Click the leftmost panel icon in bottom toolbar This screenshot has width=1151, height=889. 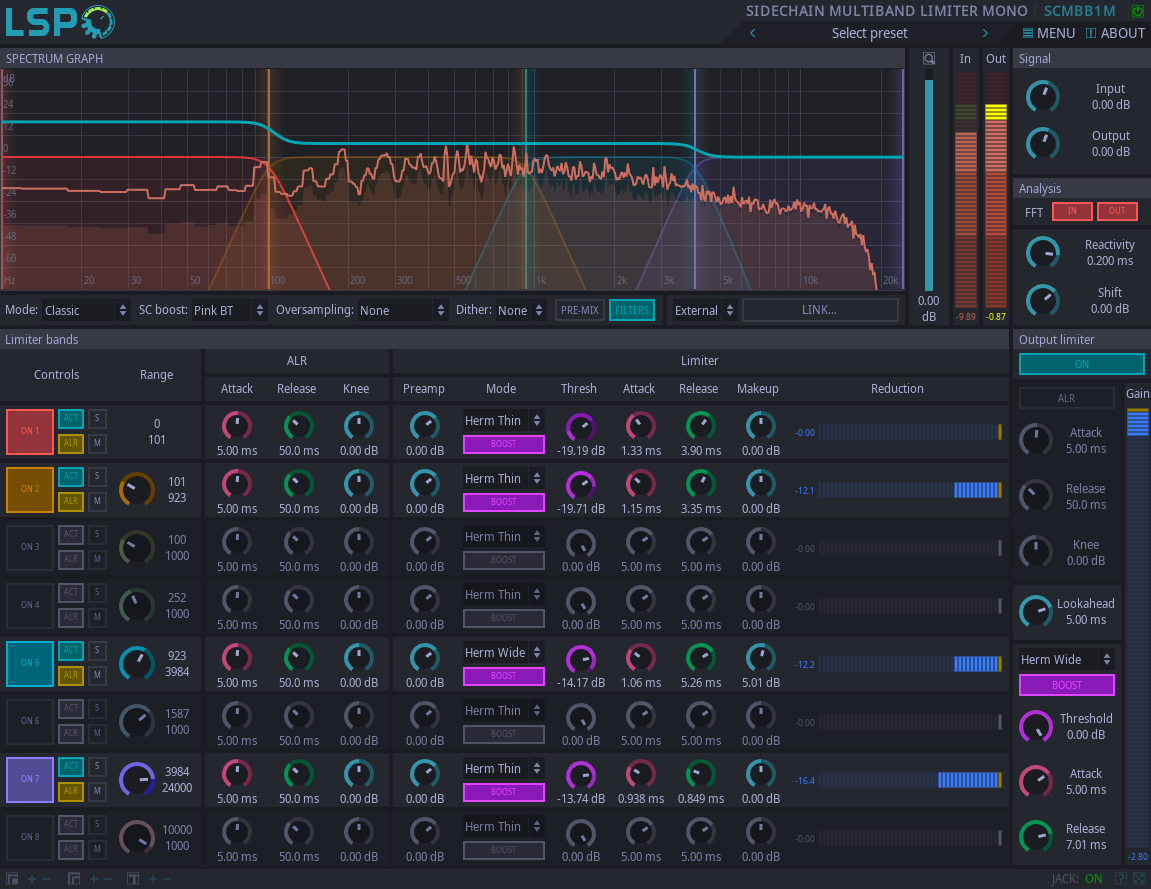click(x=12, y=878)
